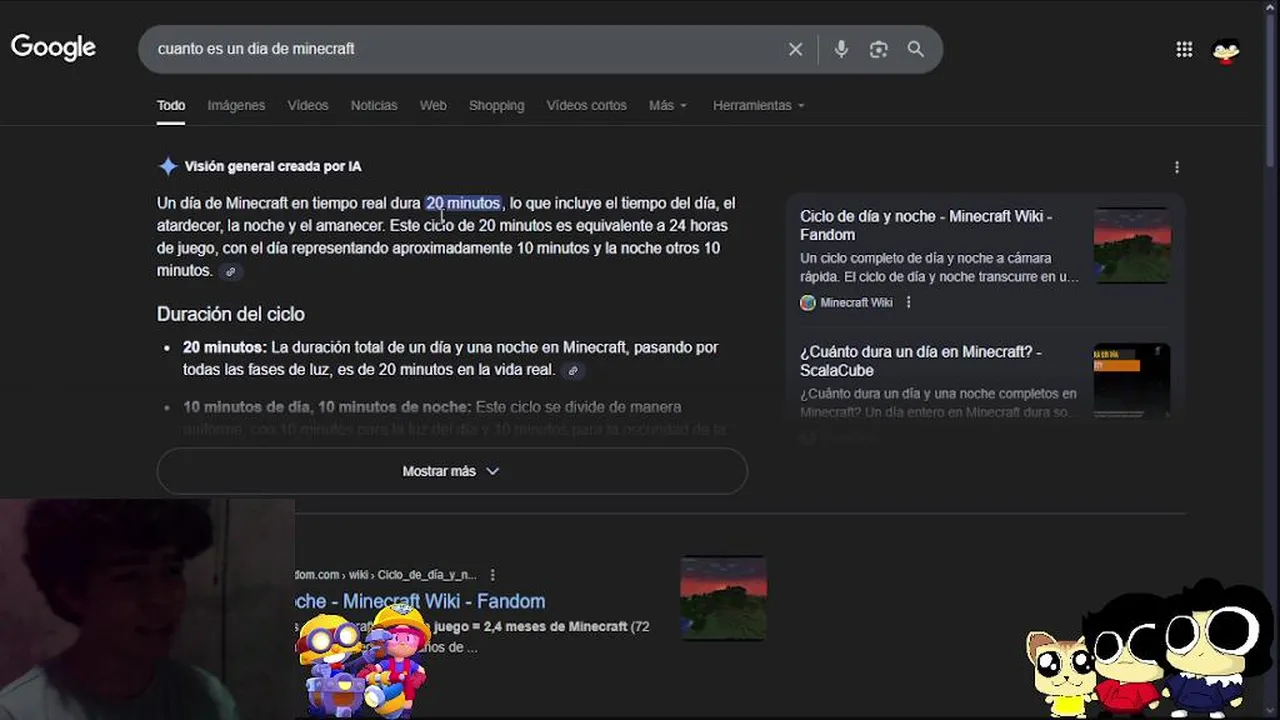
Task: Click source link chip after 20 minutos bullet
Action: point(573,371)
